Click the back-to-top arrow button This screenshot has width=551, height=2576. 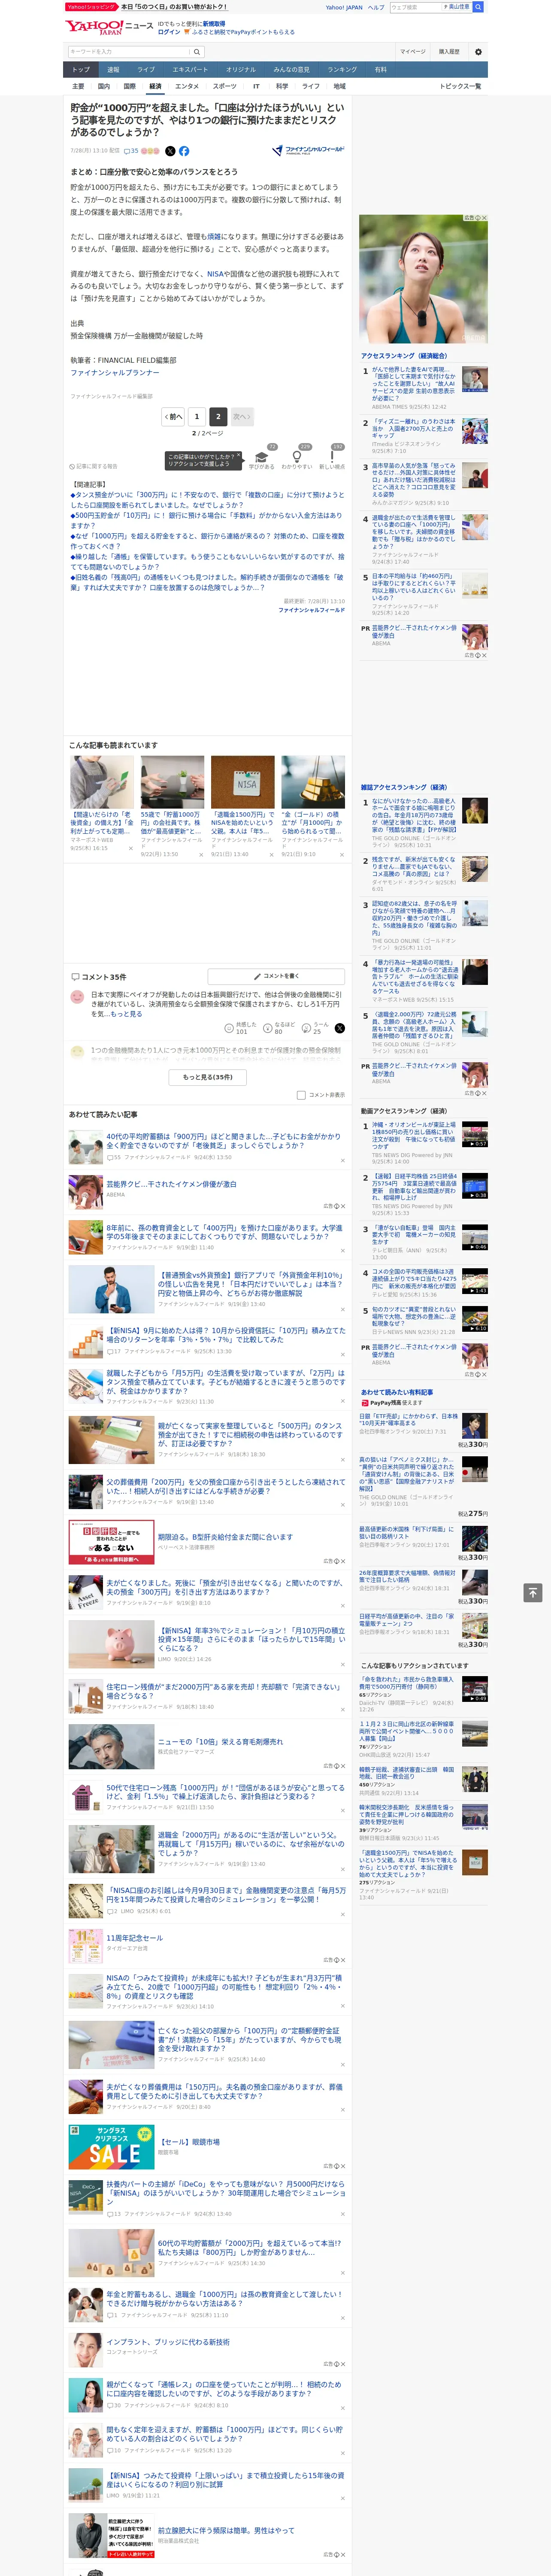coord(533,1592)
